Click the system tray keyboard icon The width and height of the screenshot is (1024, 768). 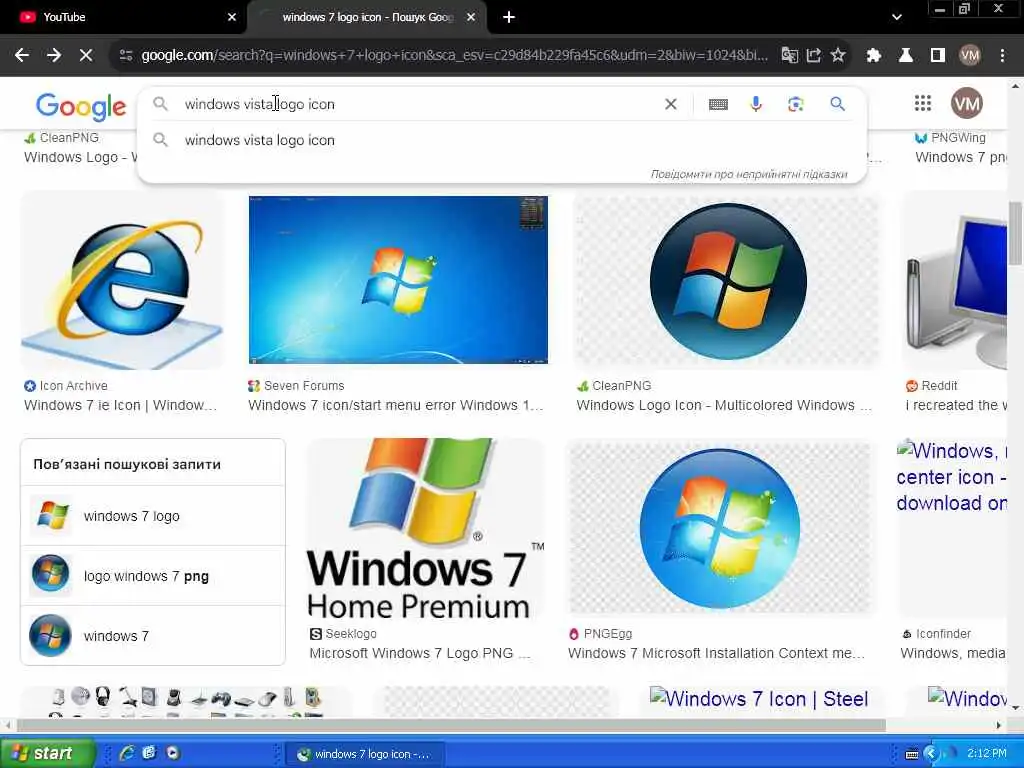coord(912,754)
